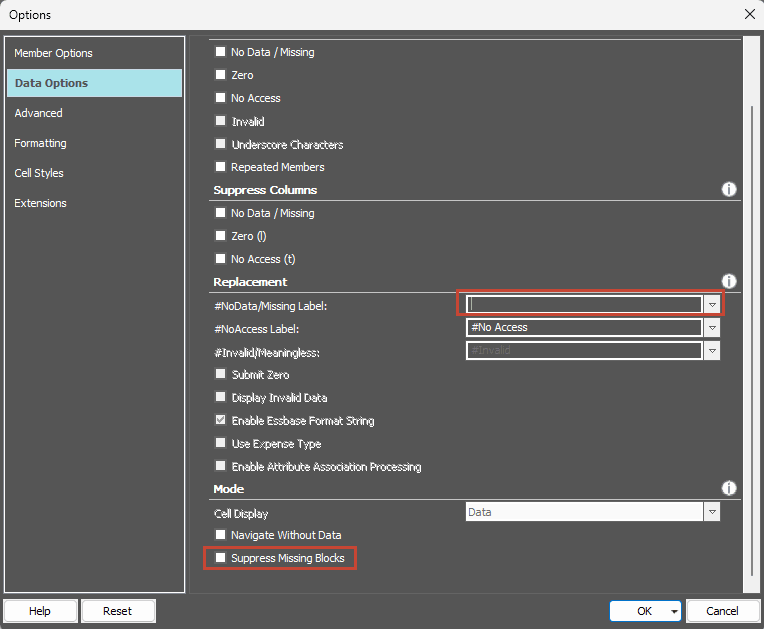This screenshot has height=629, width=764.
Task: Open info for Suppress Columns section
Action: point(728,190)
